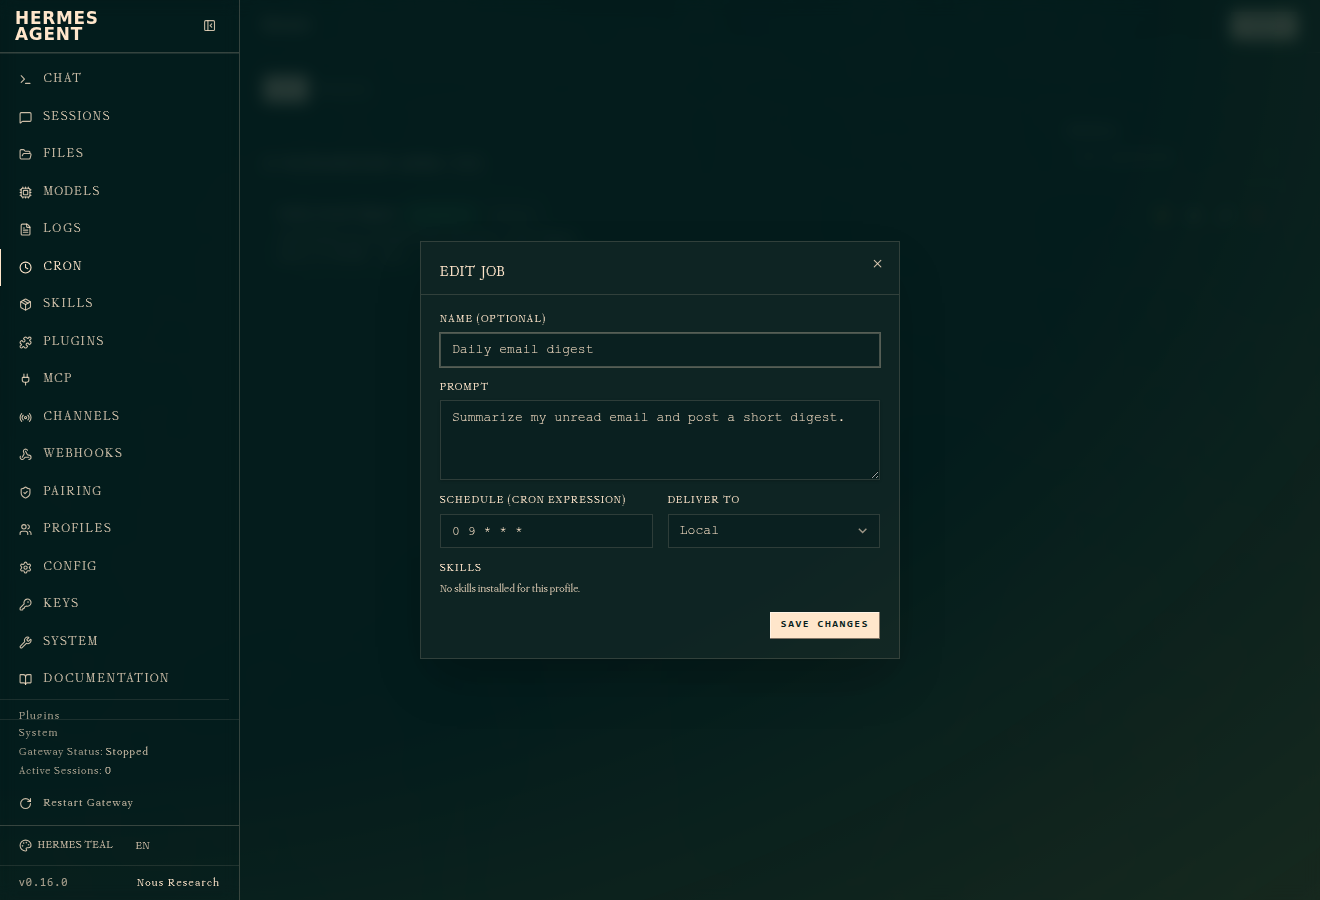Screen dimensions: 1320x900
Task: Click the Documentation book icon
Action: tap(26, 679)
